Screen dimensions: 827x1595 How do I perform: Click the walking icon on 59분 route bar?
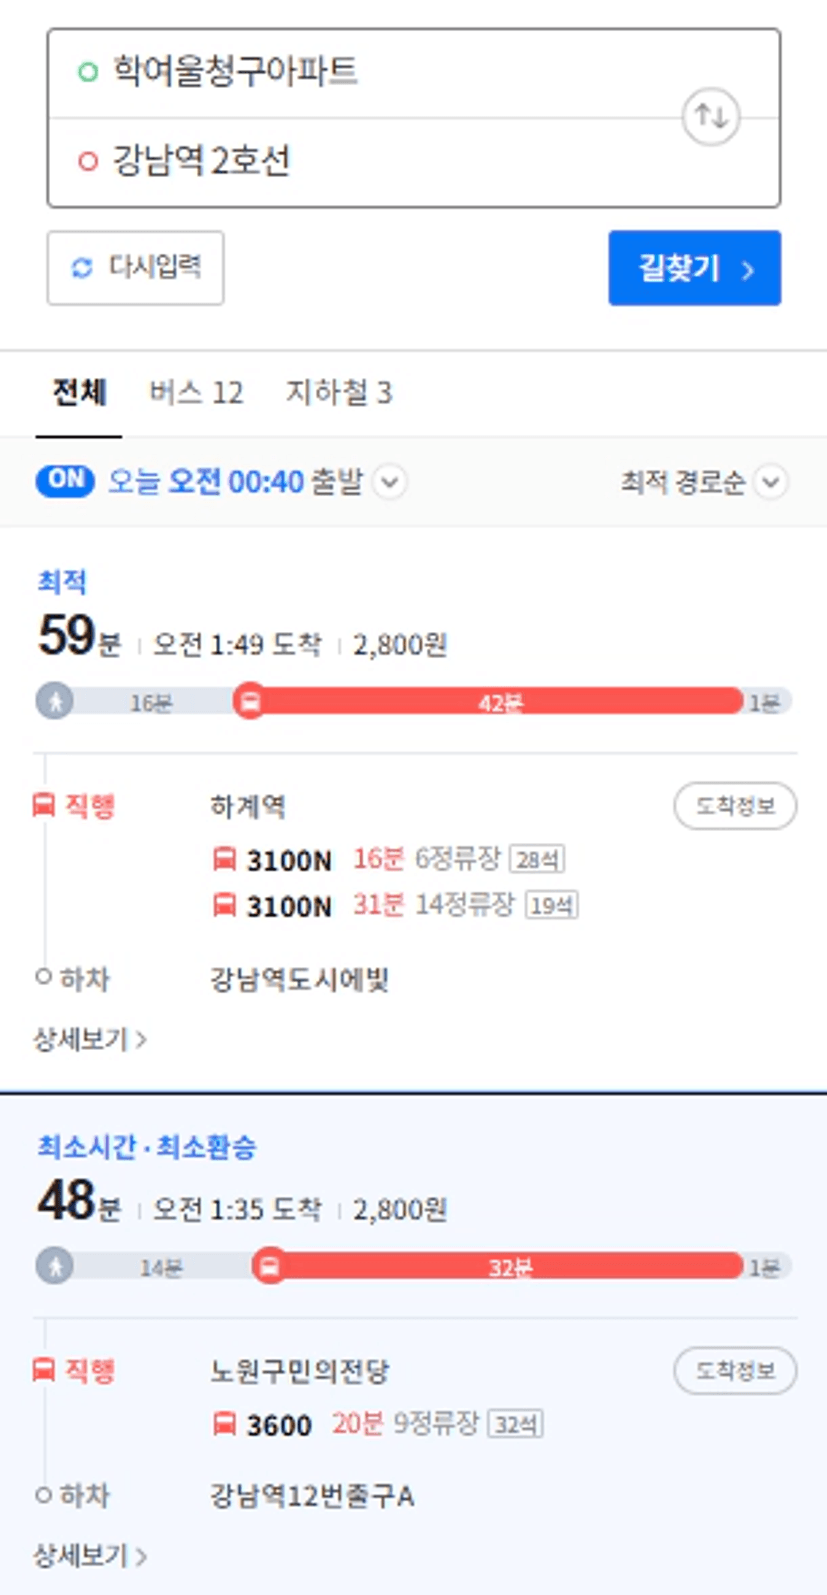coord(55,702)
